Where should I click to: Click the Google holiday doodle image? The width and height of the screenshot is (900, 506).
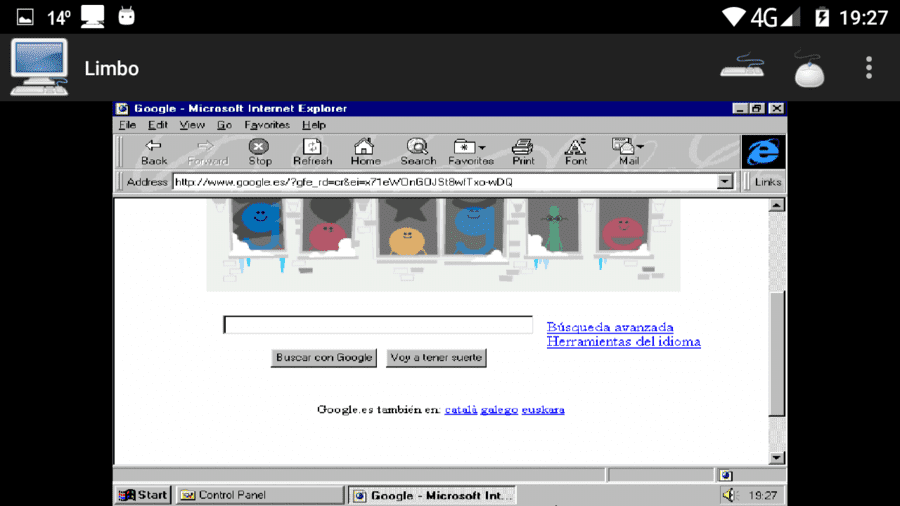tap(443, 245)
